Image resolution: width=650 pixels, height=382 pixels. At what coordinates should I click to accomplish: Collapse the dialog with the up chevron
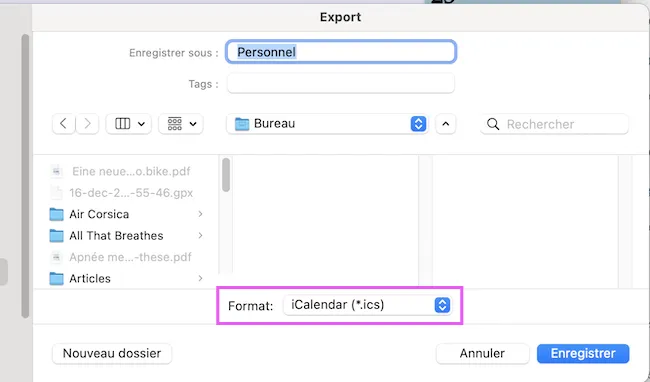[x=446, y=123]
